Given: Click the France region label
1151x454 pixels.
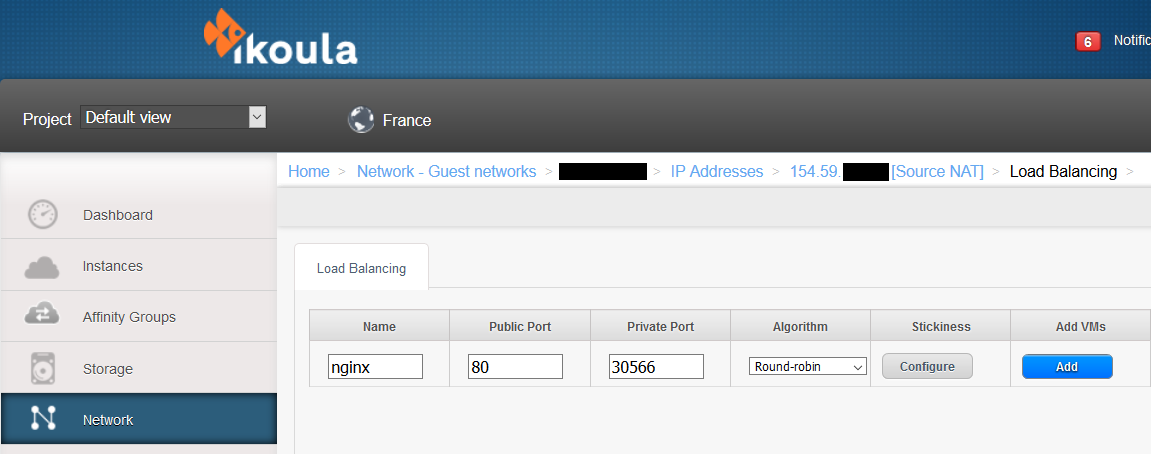Looking at the screenshot, I should pos(407,120).
